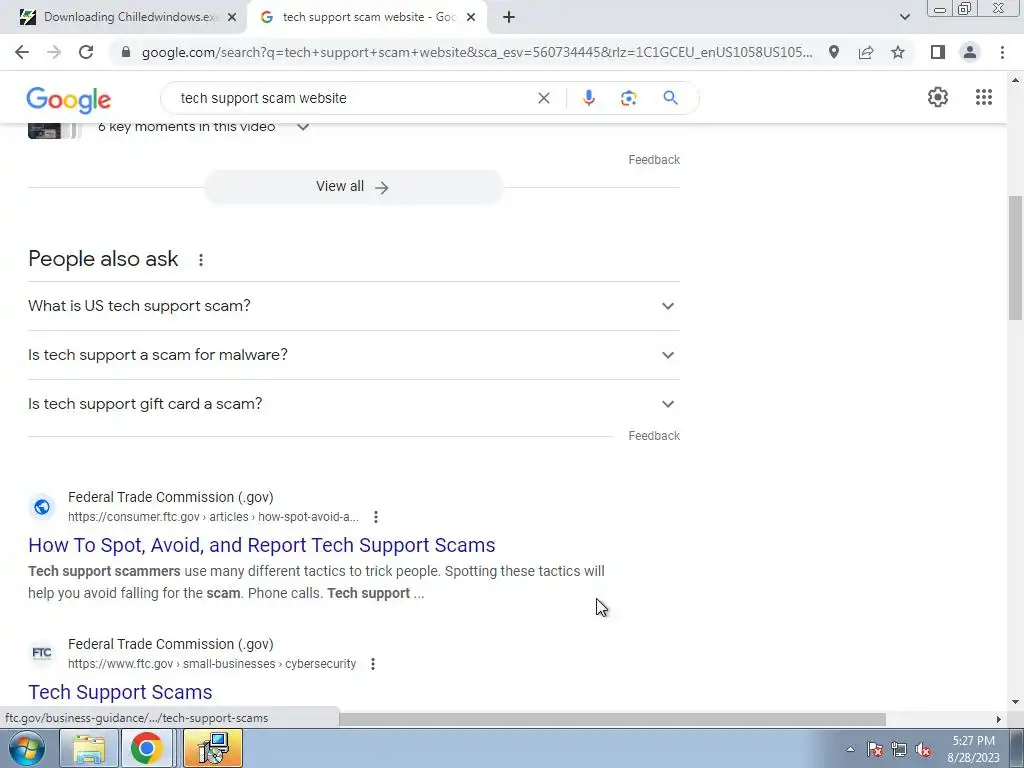
Task: Select the tech support scam website tab
Action: [368, 17]
